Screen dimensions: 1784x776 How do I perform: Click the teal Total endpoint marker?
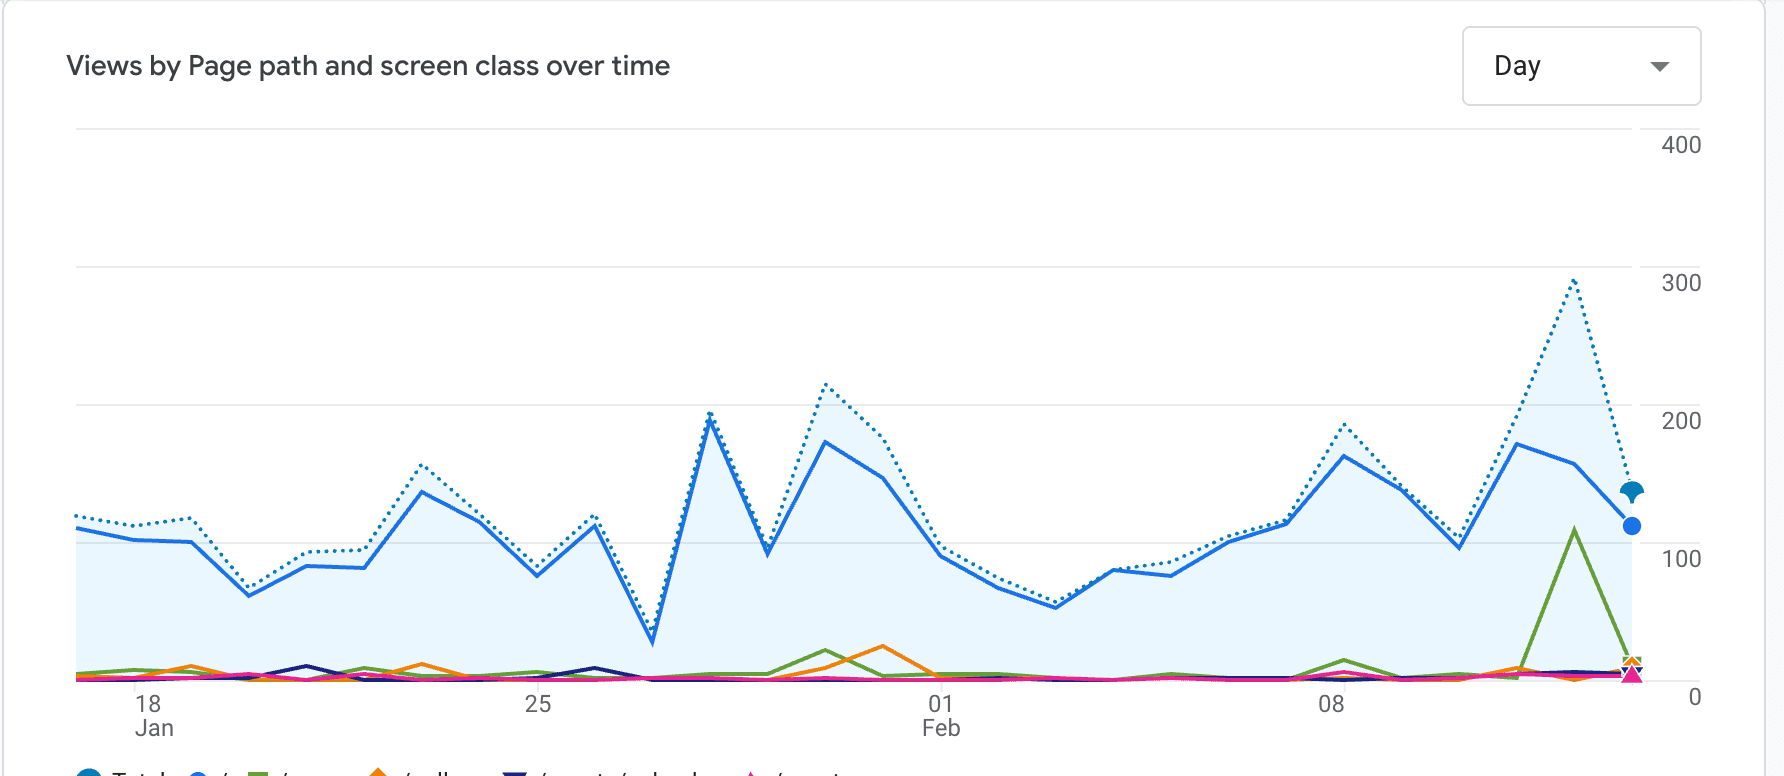[1631, 491]
